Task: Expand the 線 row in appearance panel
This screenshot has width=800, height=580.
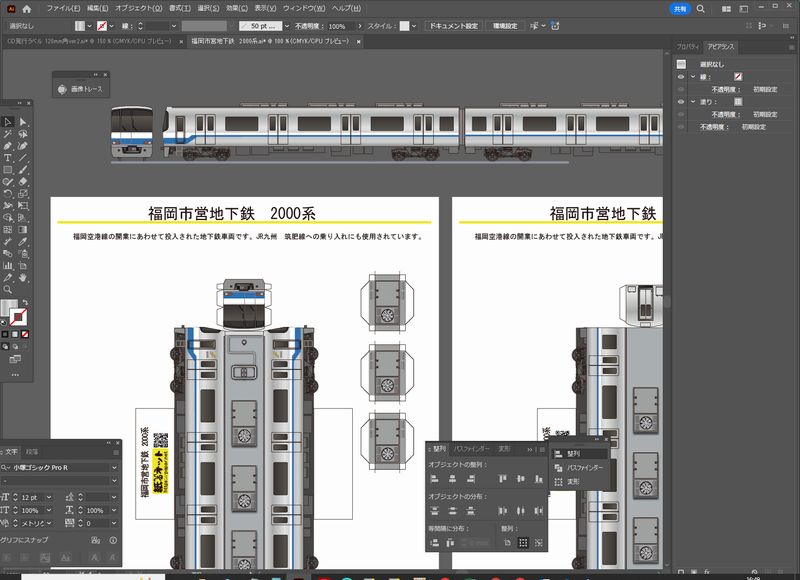Action: point(693,76)
